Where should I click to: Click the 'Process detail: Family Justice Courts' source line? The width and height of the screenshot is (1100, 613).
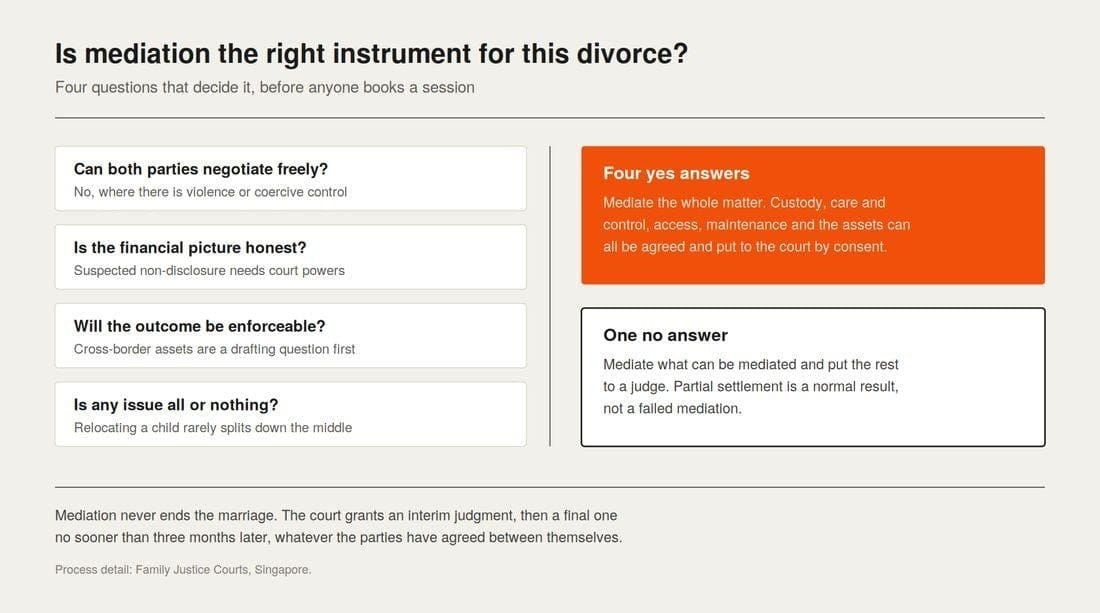(182, 570)
